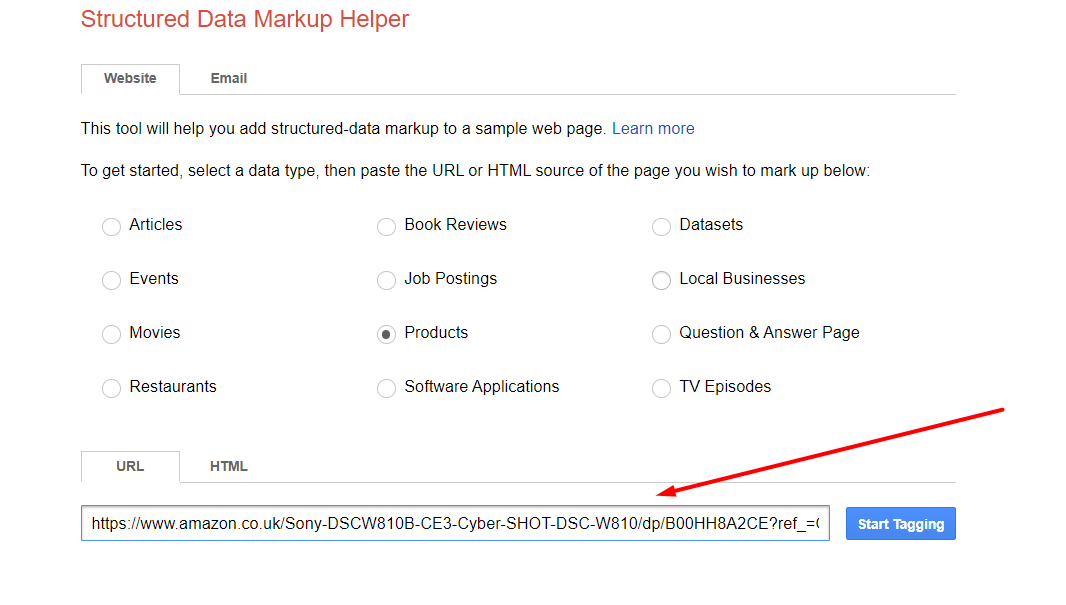Select the Book Reviews option

(x=386, y=227)
